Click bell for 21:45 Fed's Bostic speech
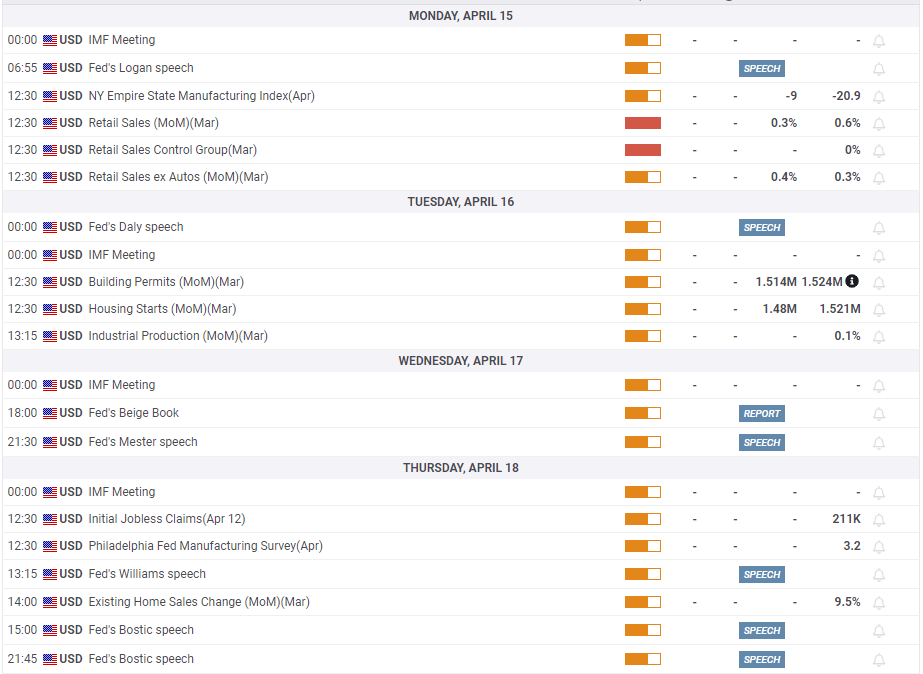The image size is (923, 674). click(x=879, y=660)
